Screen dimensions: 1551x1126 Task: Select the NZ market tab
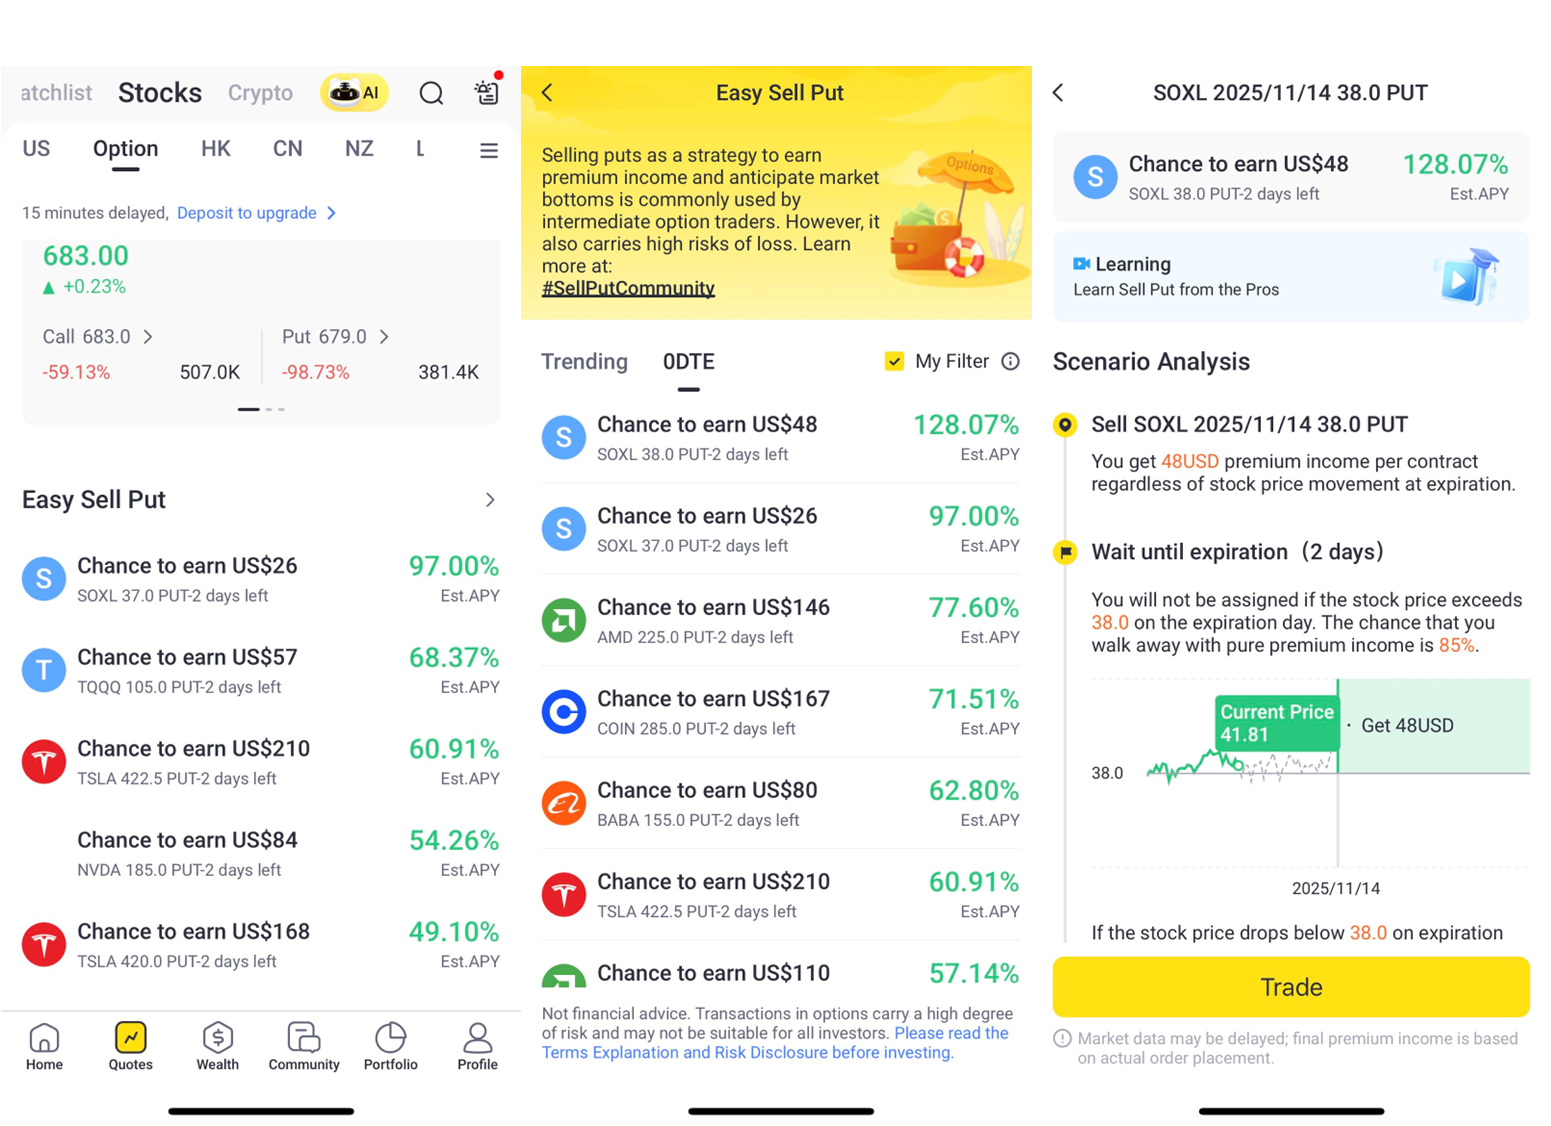point(359,149)
